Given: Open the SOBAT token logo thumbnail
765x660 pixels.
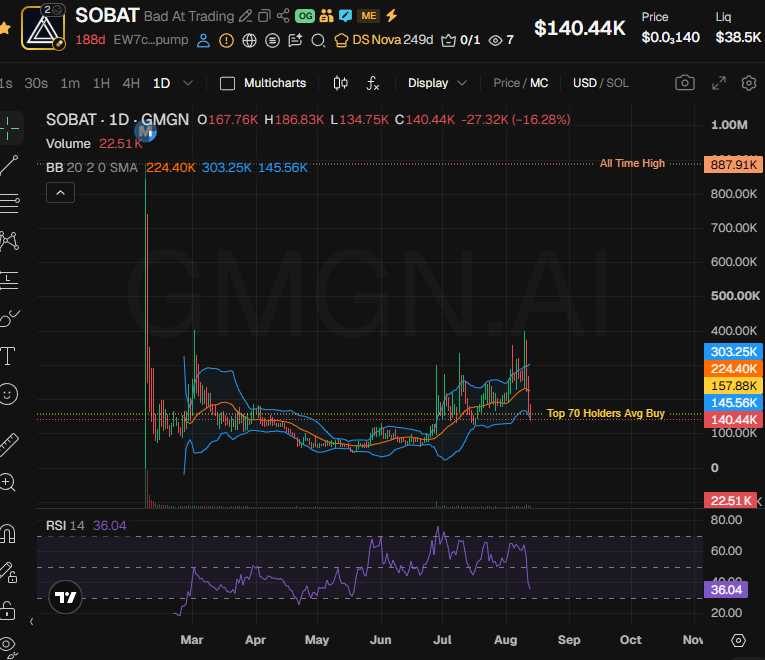Looking at the screenshot, I should click(x=43, y=28).
